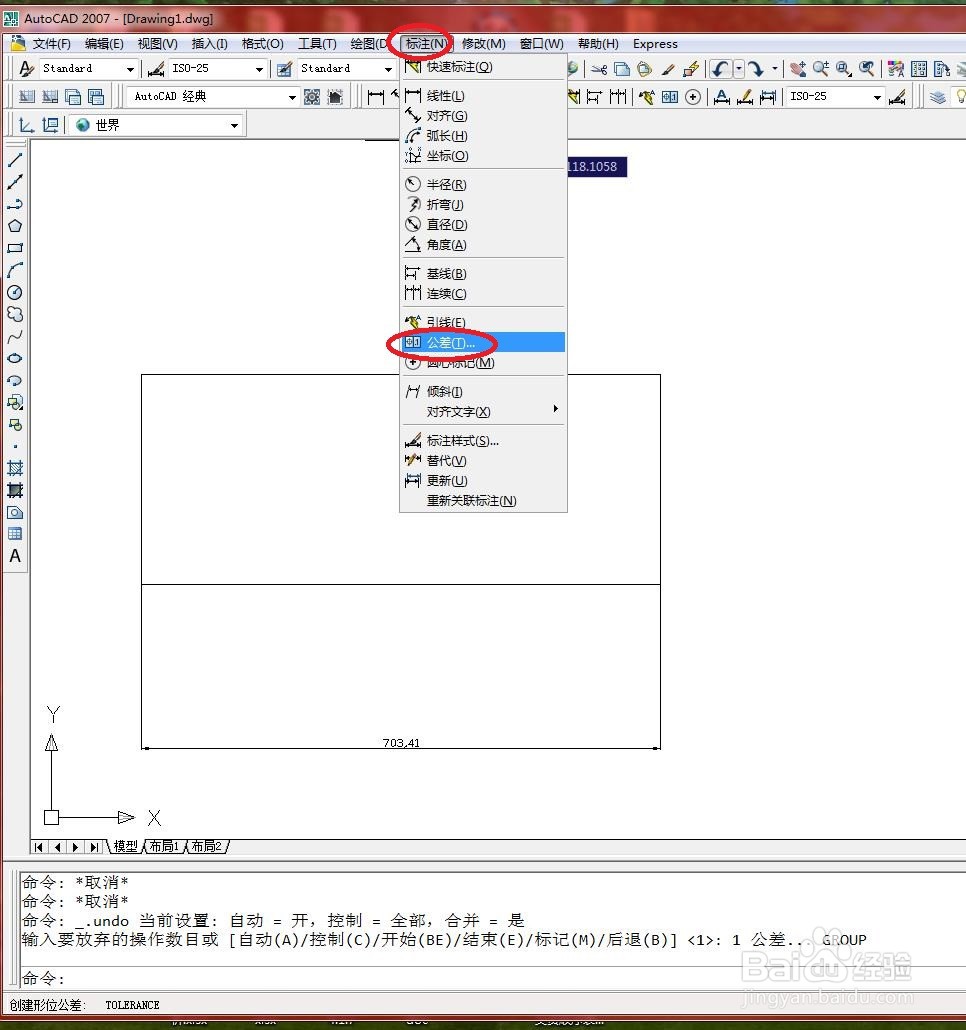Click the Workspace Settings gear icon
966x1030 pixels.
pos(312,97)
